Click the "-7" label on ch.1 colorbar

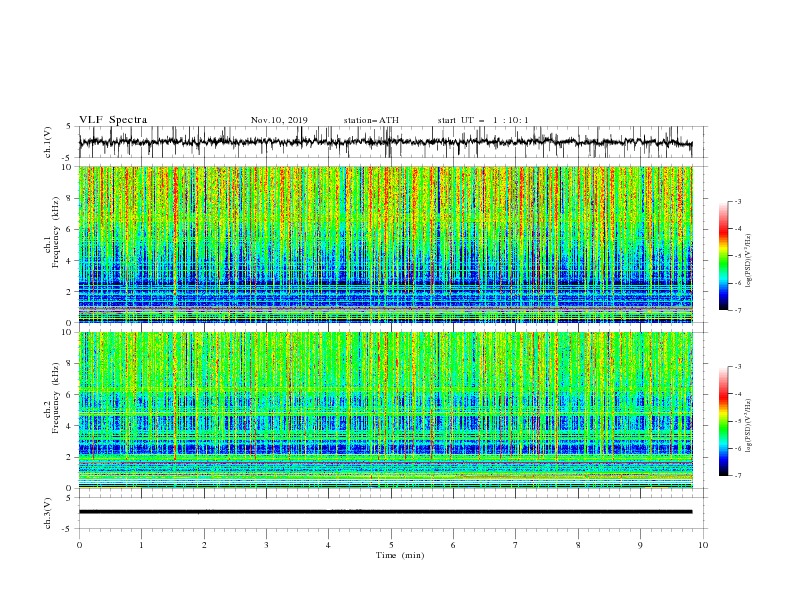[x=737, y=310]
